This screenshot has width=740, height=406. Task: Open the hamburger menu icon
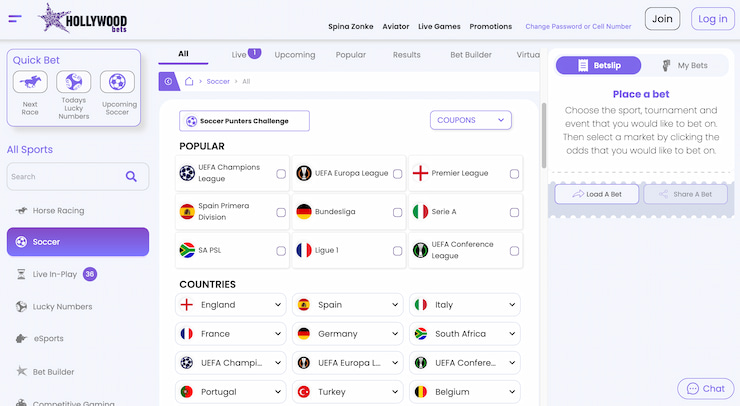tap(15, 19)
